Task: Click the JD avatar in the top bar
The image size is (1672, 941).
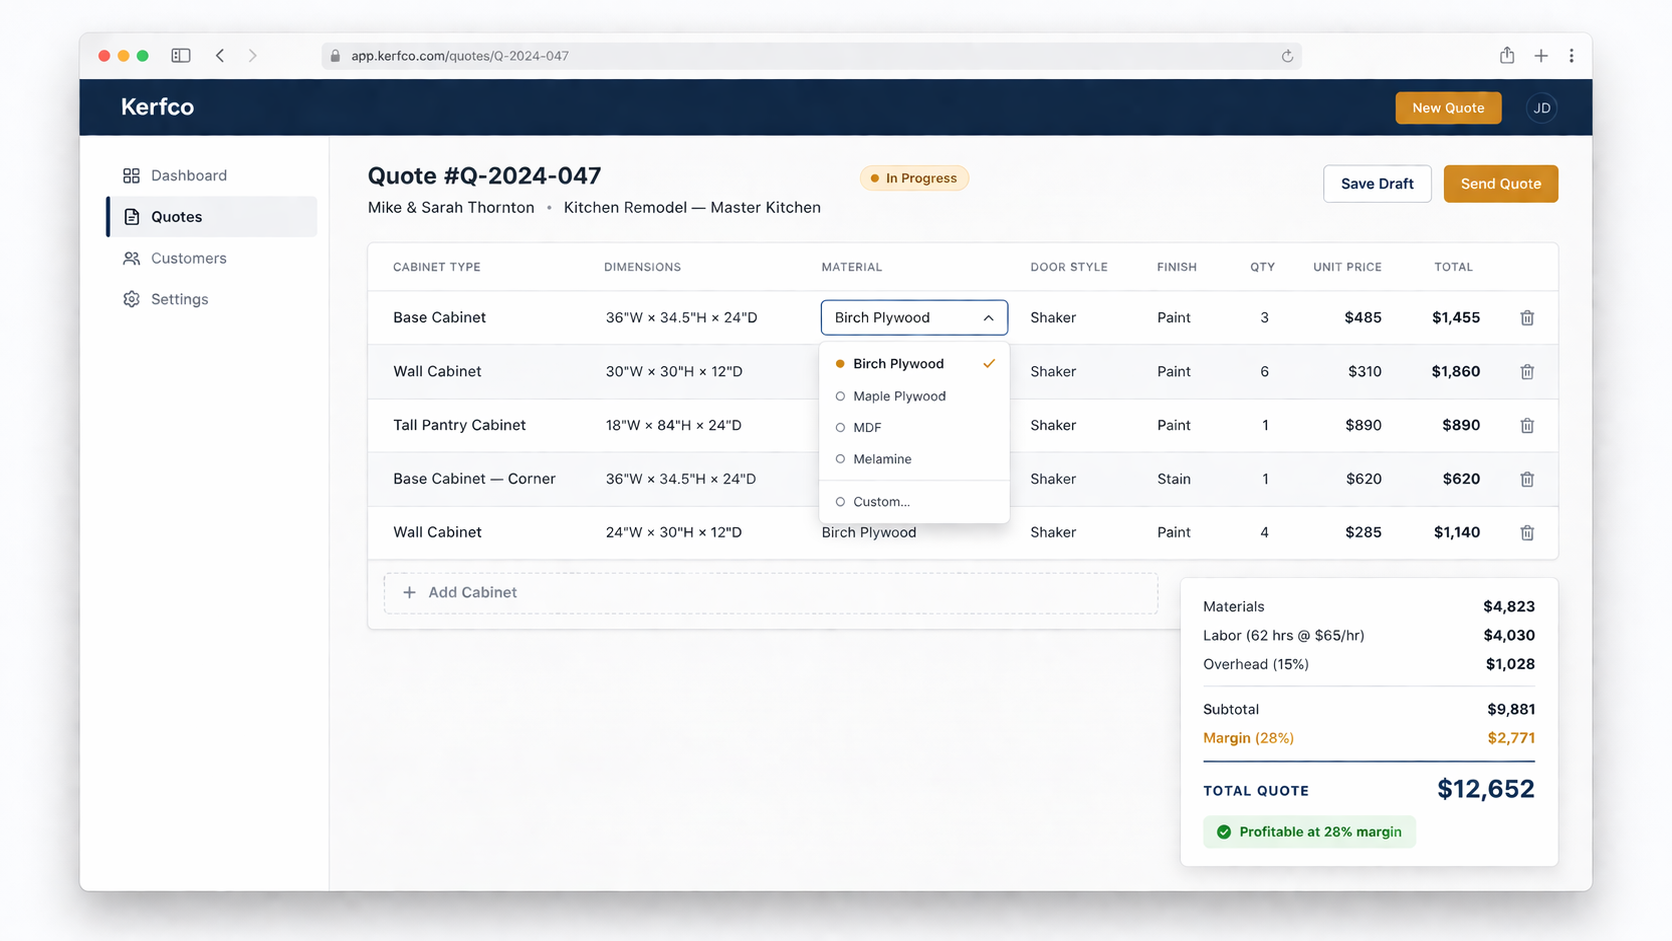Action: coord(1541,107)
